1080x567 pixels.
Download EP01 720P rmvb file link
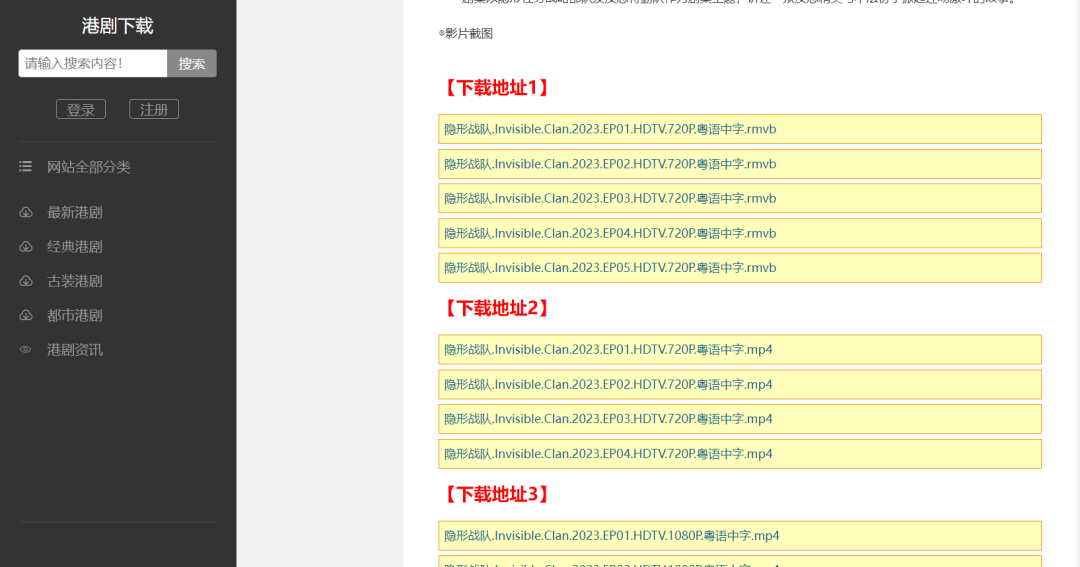point(610,129)
